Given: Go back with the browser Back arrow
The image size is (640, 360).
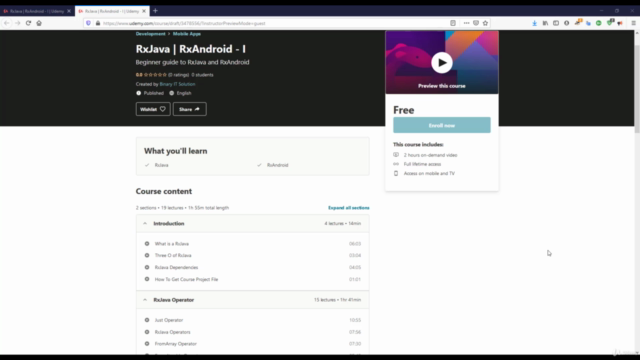Looking at the screenshot, I should 7,23.
